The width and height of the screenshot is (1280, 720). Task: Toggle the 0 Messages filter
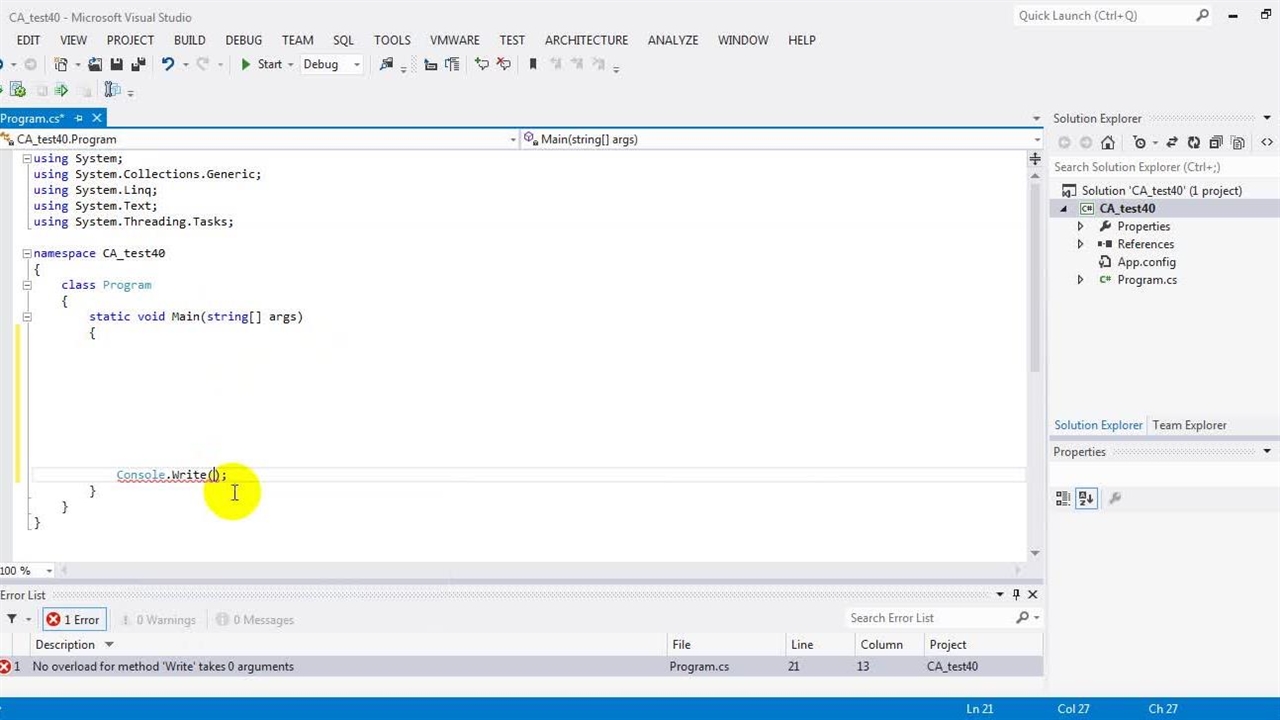pyautogui.click(x=254, y=620)
